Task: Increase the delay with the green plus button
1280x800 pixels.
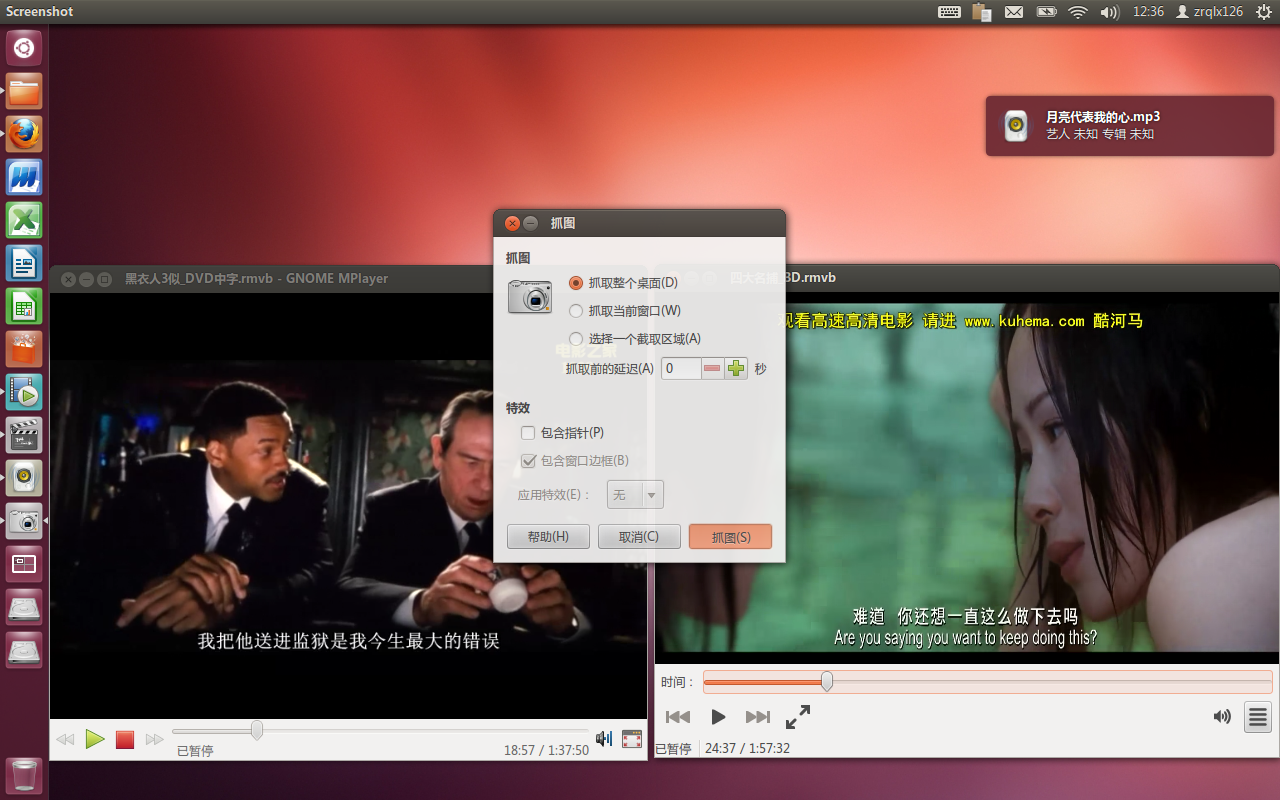Action: 736,368
